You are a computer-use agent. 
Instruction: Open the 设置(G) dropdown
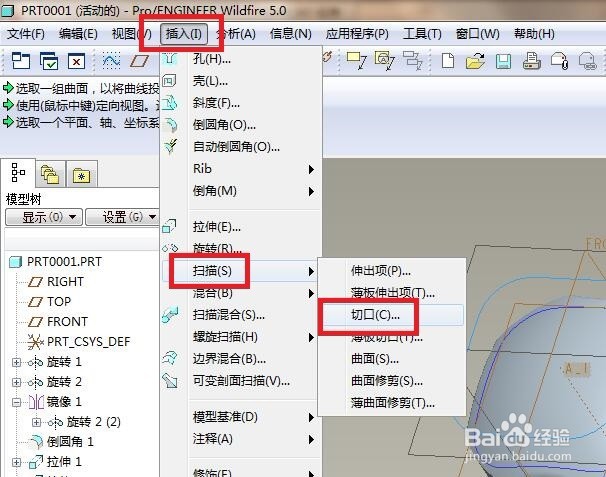click(x=123, y=217)
